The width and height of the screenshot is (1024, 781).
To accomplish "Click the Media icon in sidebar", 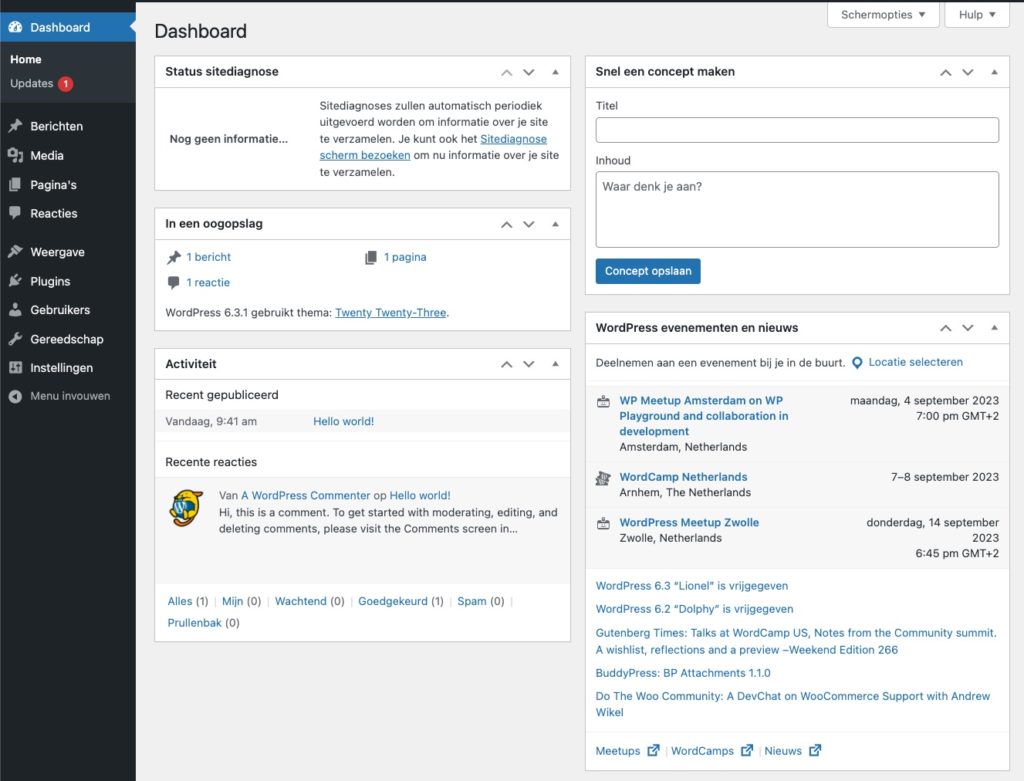I will 15,156.
